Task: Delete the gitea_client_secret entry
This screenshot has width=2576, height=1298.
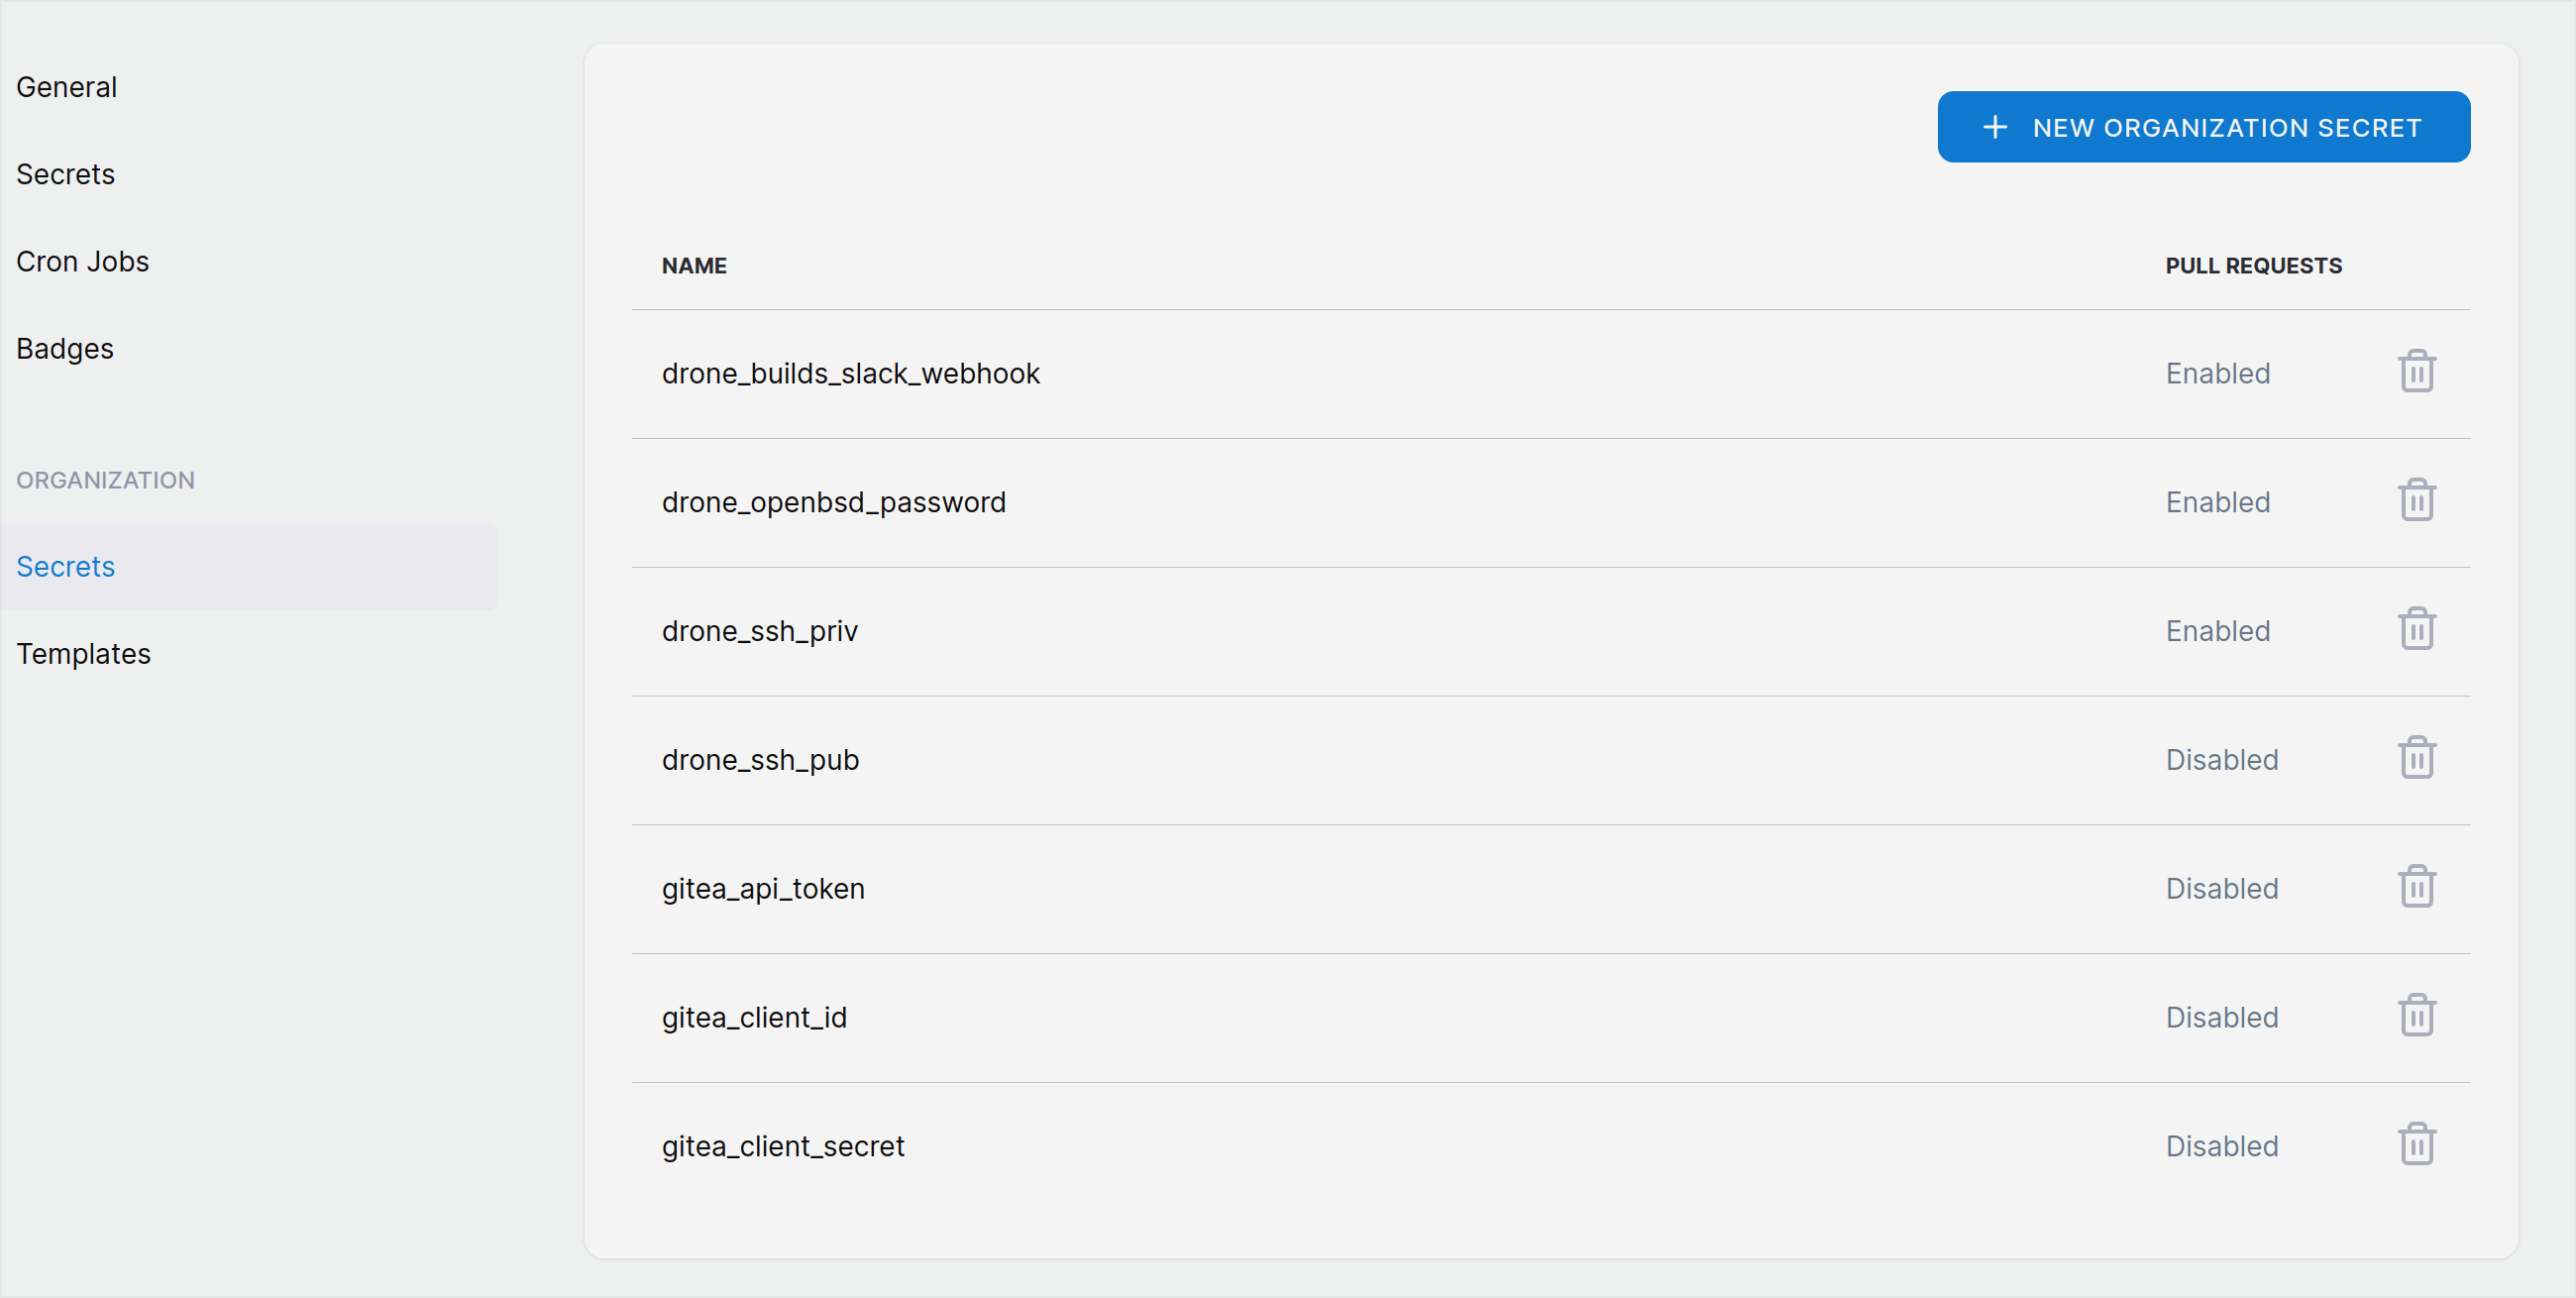Action: coord(2416,1145)
